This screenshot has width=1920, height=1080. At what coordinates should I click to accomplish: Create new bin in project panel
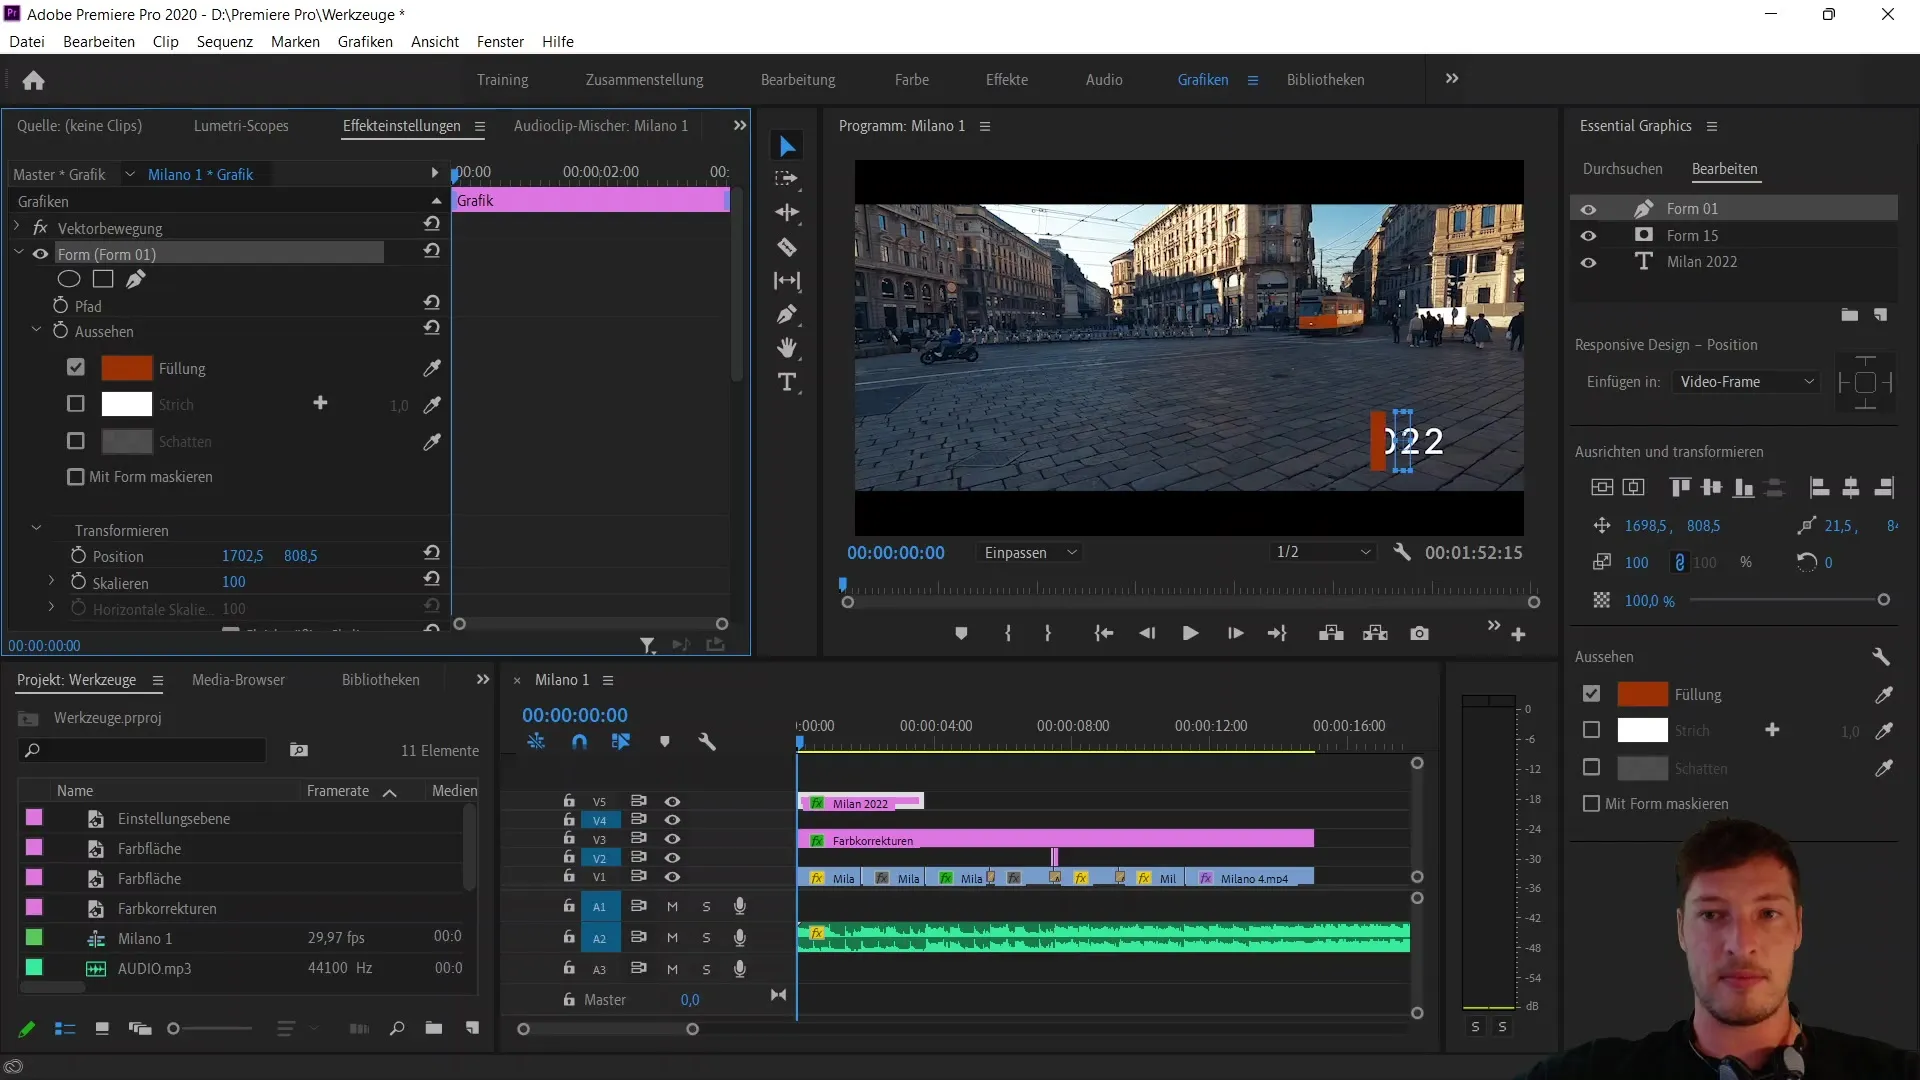(x=434, y=1028)
